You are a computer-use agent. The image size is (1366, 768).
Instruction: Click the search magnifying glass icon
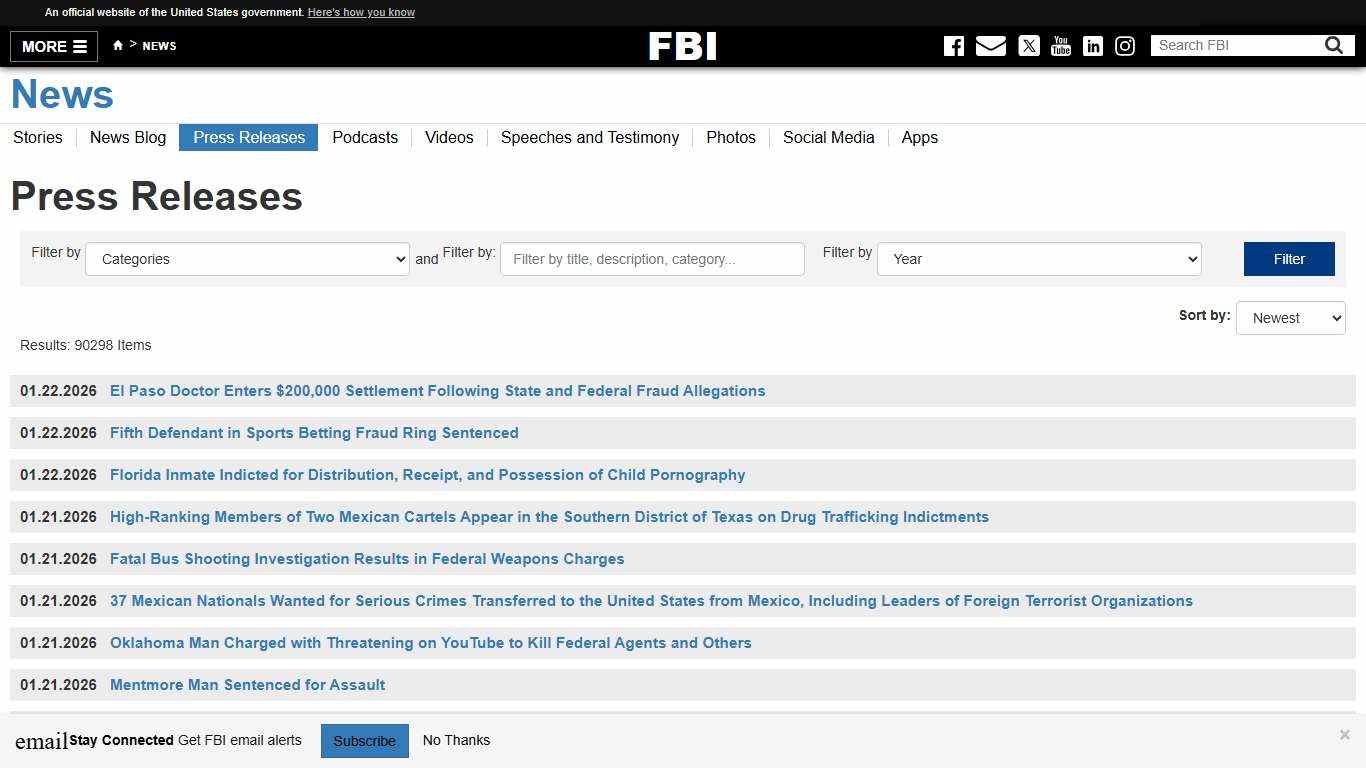1333,45
